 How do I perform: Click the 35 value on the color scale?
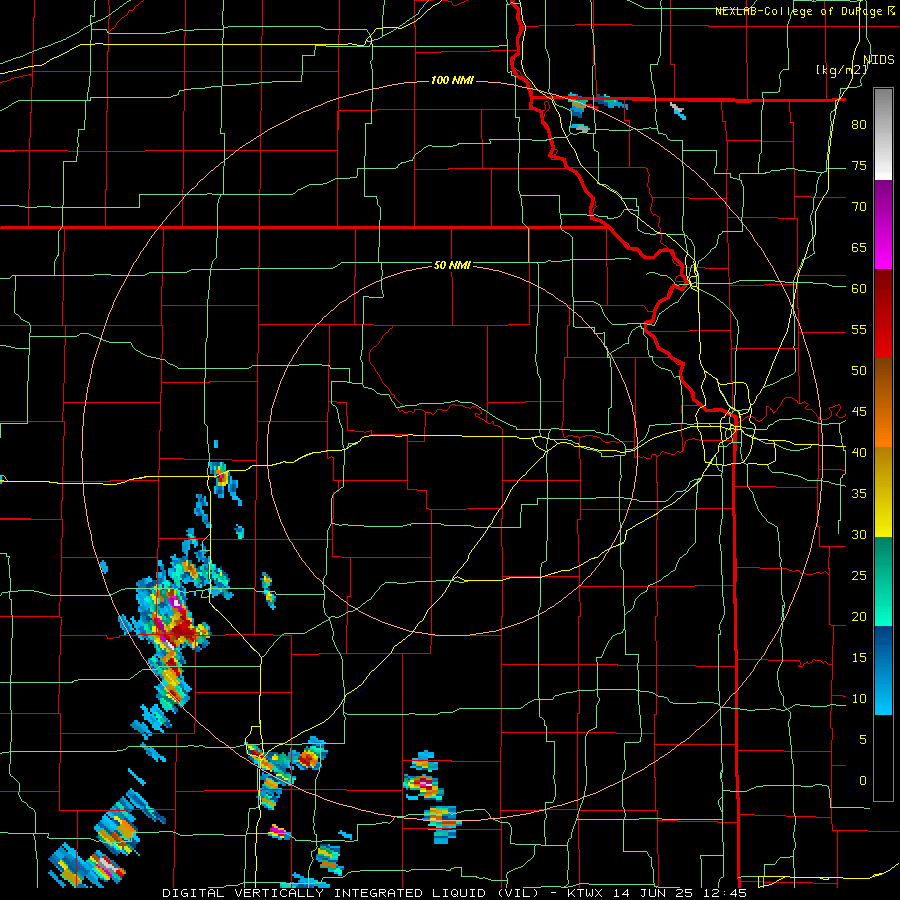pyautogui.click(x=859, y=494)
